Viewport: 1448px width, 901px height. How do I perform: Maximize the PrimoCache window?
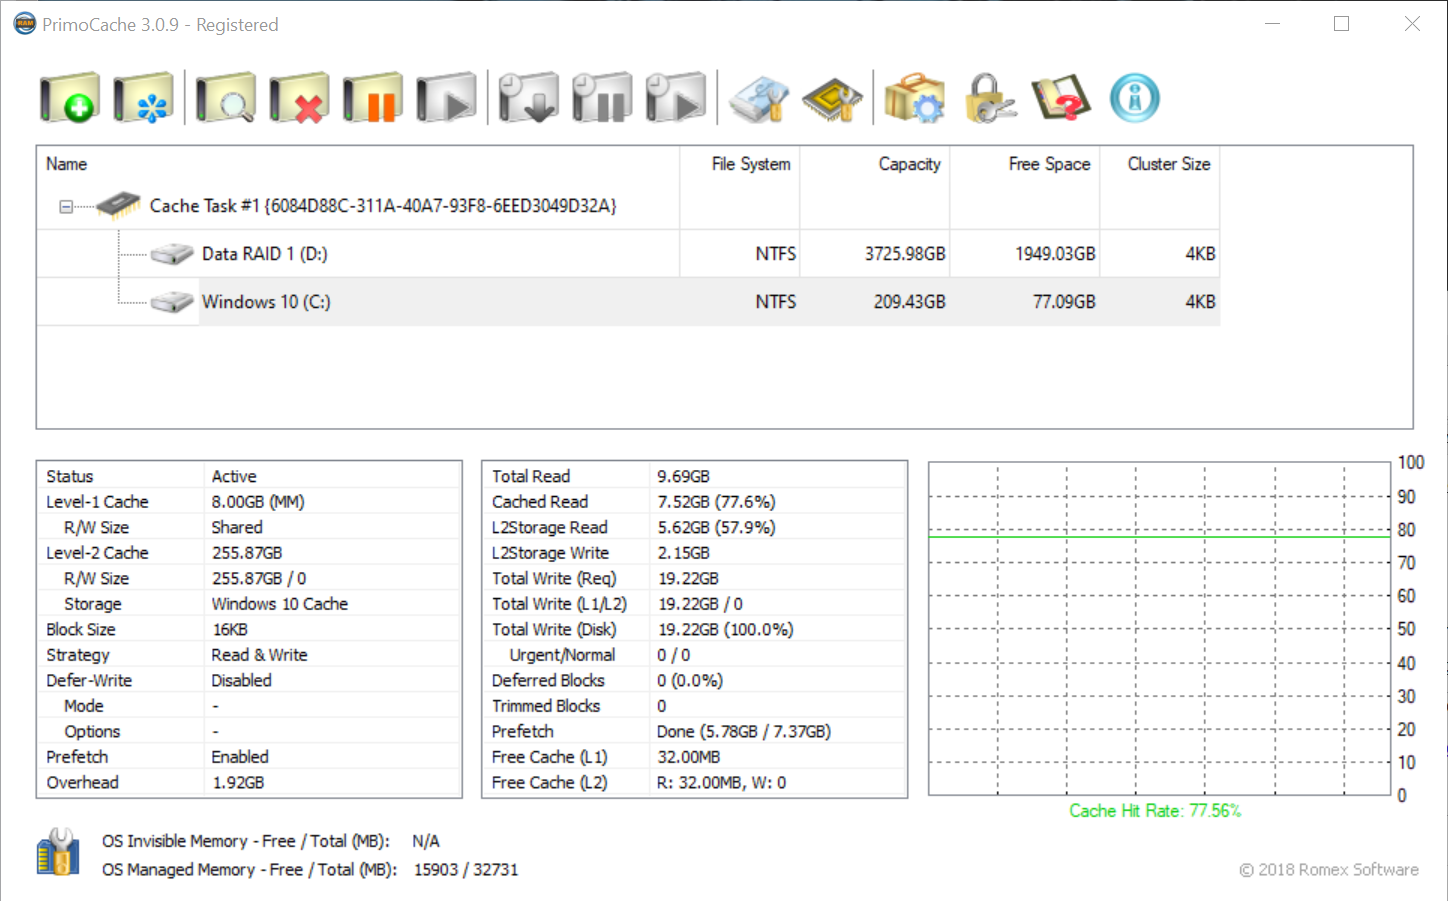click(1342, 24)
